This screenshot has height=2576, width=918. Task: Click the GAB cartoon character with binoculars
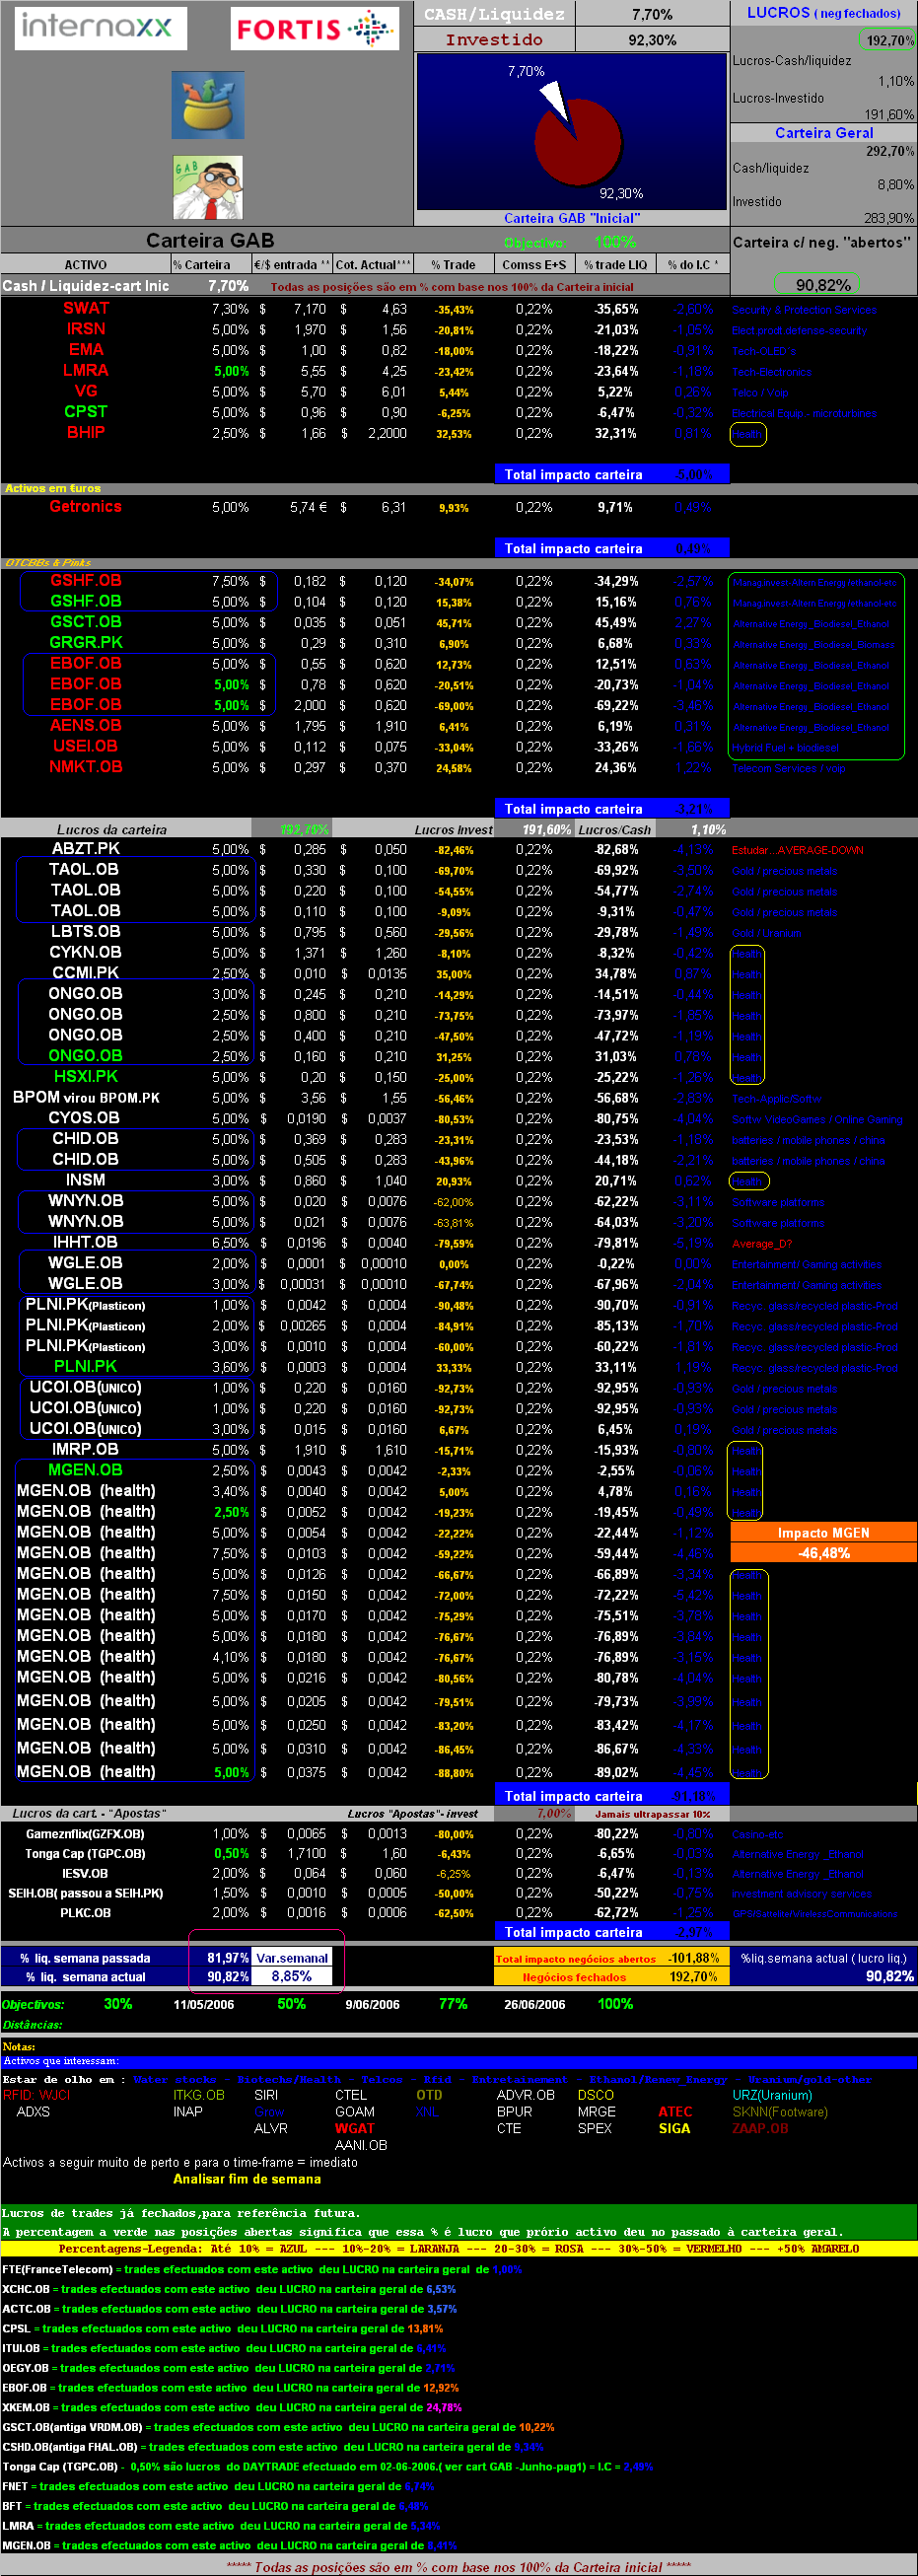pos(208,187)
